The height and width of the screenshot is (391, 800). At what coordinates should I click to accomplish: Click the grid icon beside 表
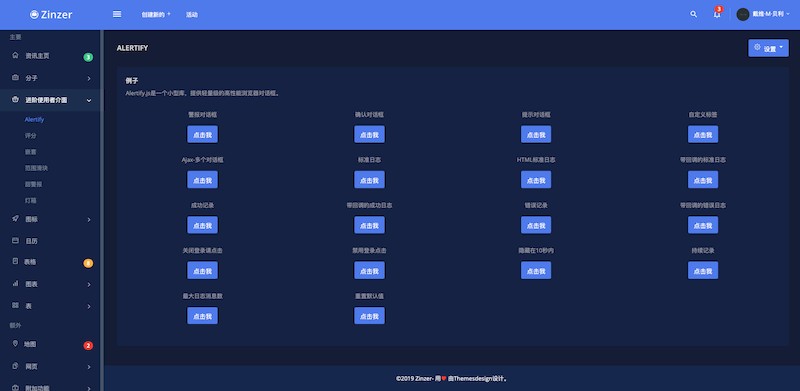[15, 305]
